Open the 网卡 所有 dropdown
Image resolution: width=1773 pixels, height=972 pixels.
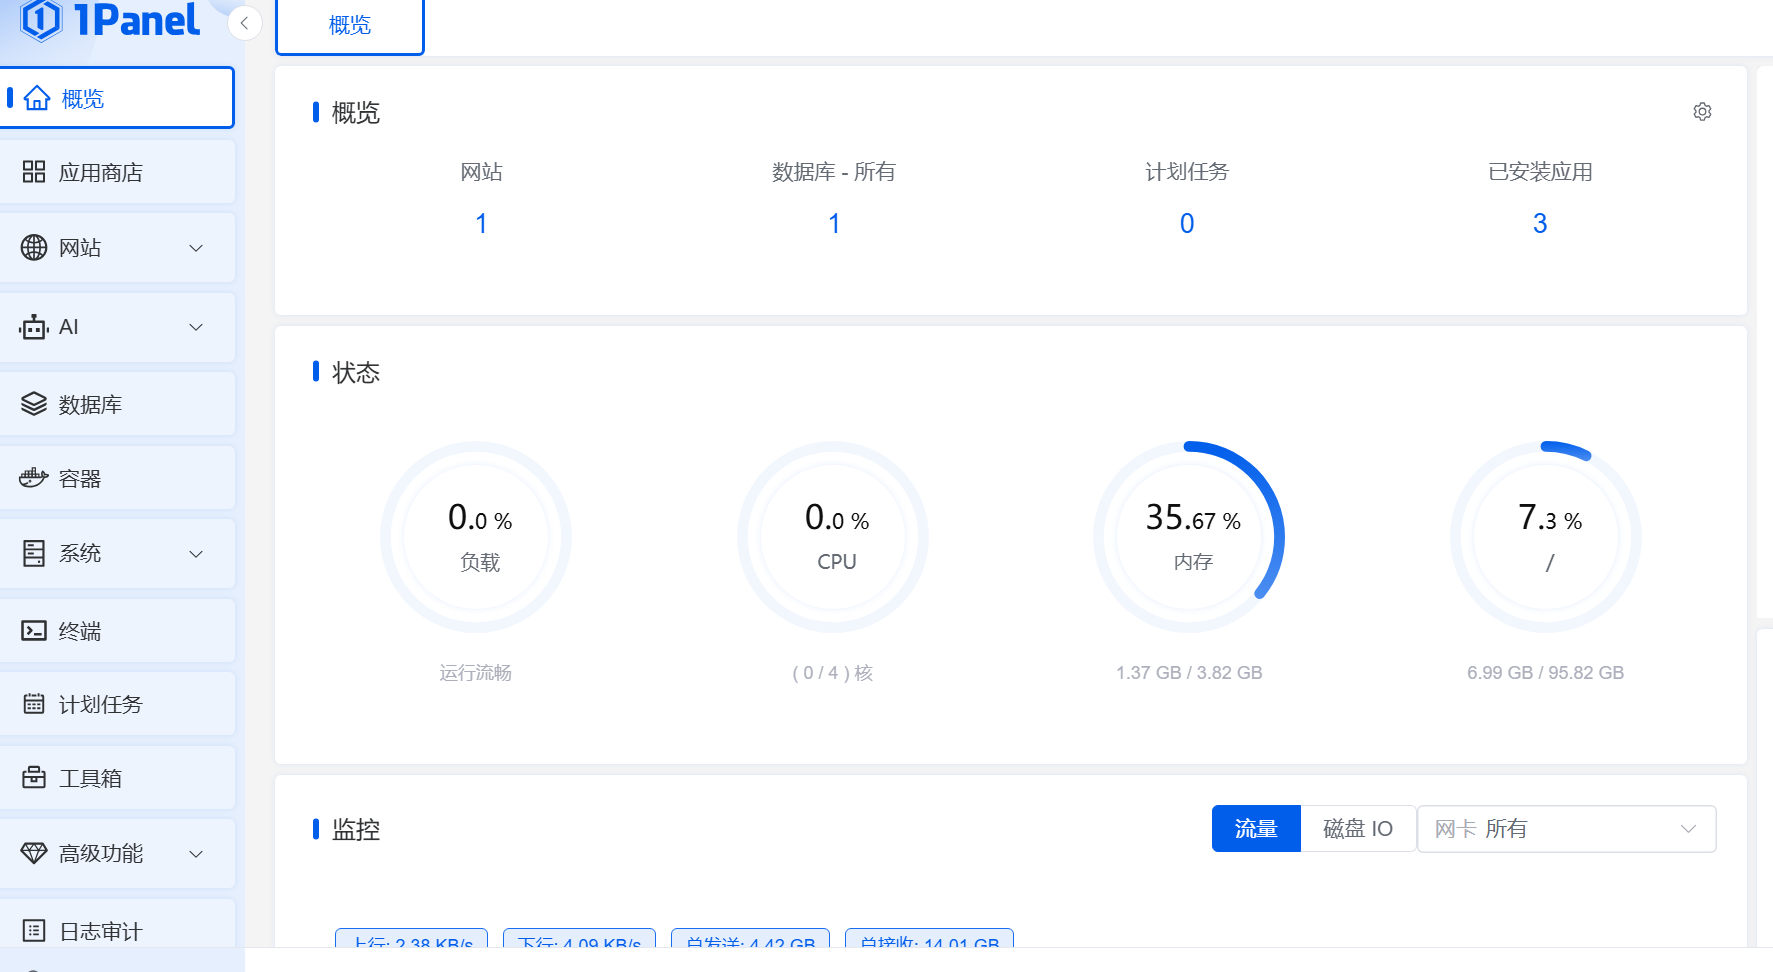pos(1566,829)
